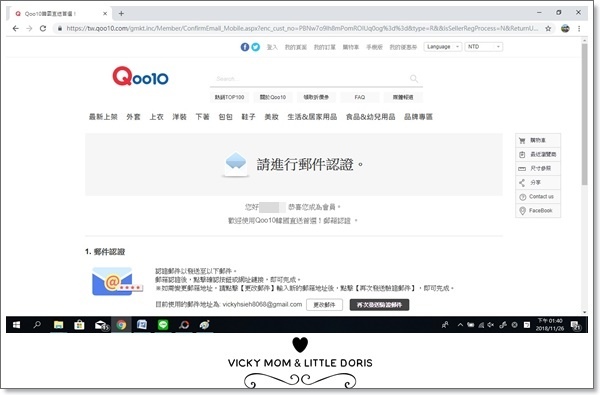Open the size reference sidebar item
600x395 pixels.
click(x=538, y=168)
